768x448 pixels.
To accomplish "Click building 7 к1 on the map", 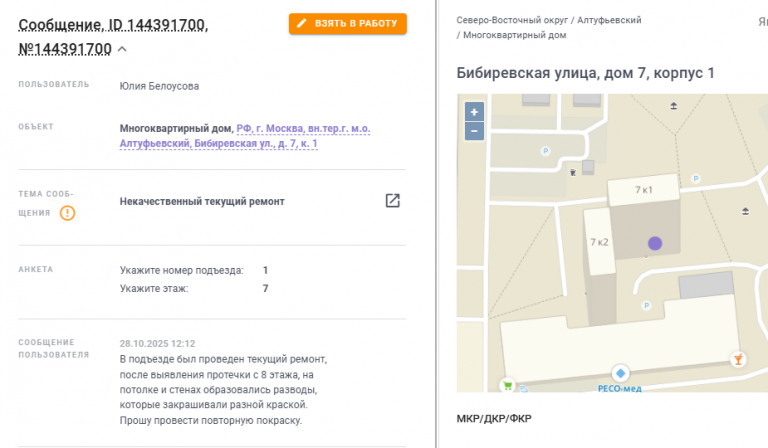I will click(643, 190).
